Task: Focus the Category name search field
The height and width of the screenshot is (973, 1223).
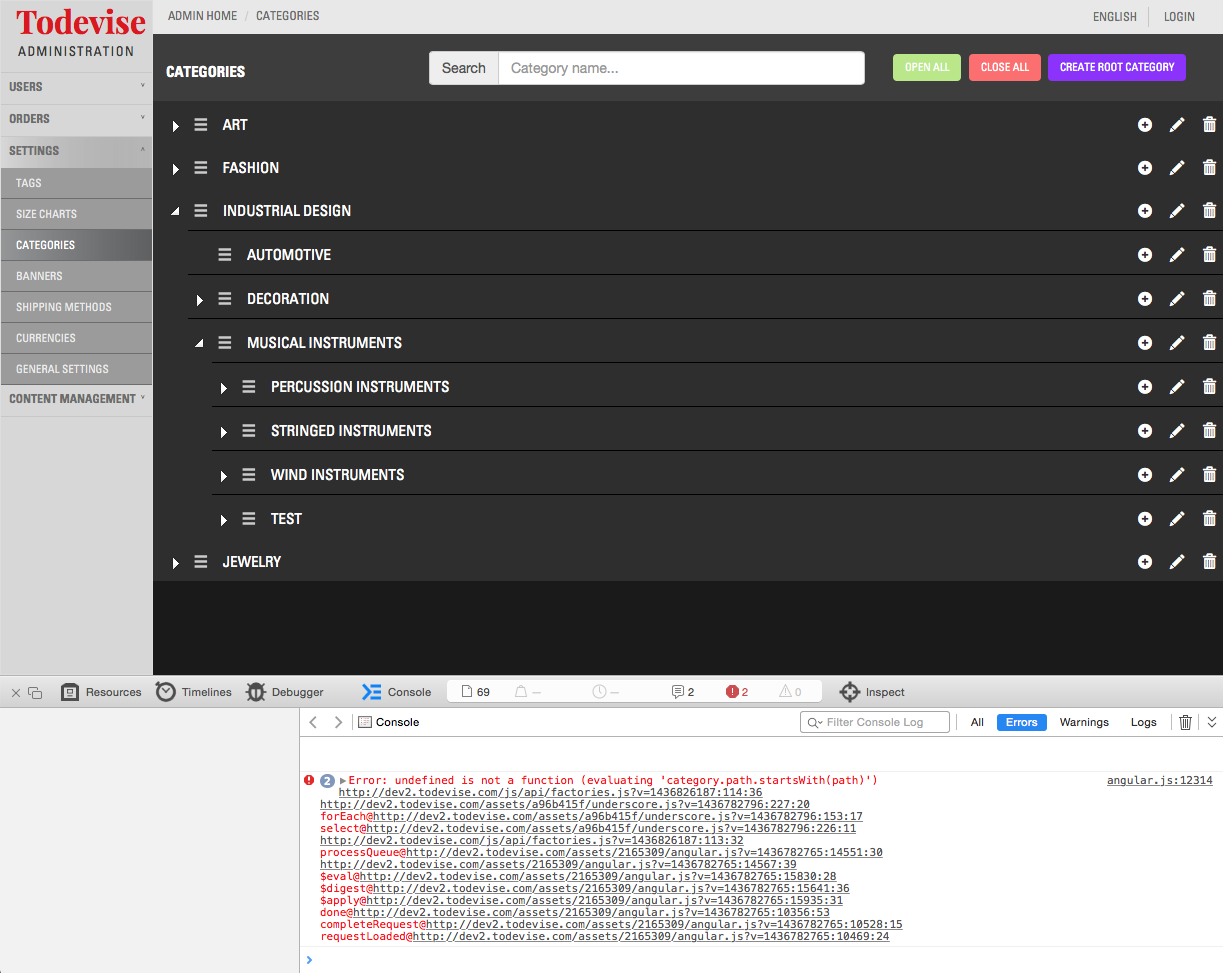Action: [682, 68]
